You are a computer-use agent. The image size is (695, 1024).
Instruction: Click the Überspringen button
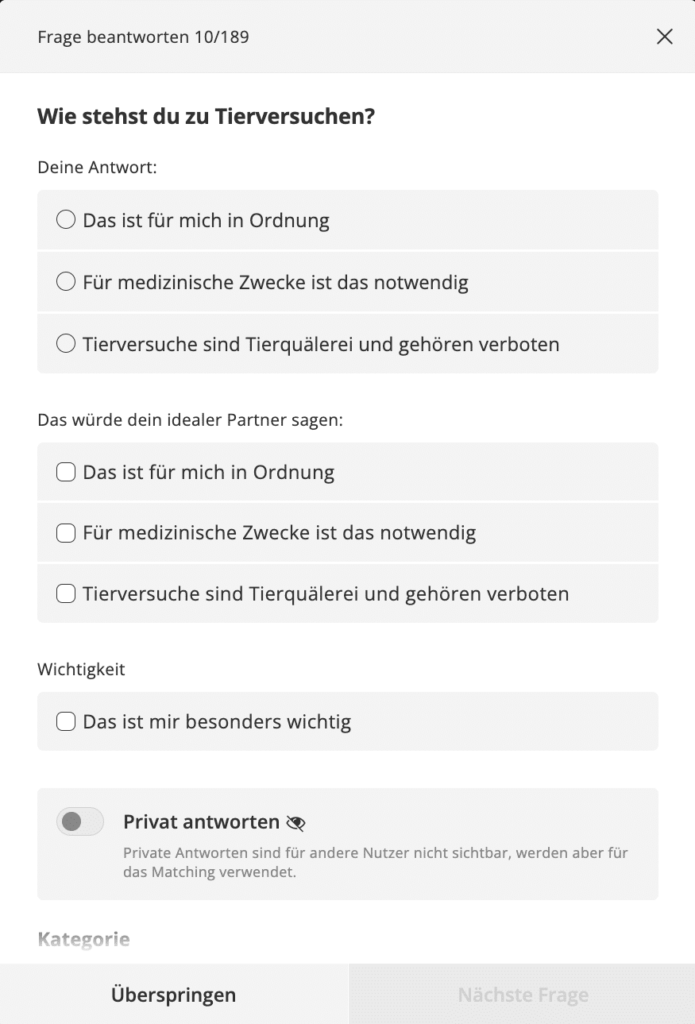click(174, 994)
